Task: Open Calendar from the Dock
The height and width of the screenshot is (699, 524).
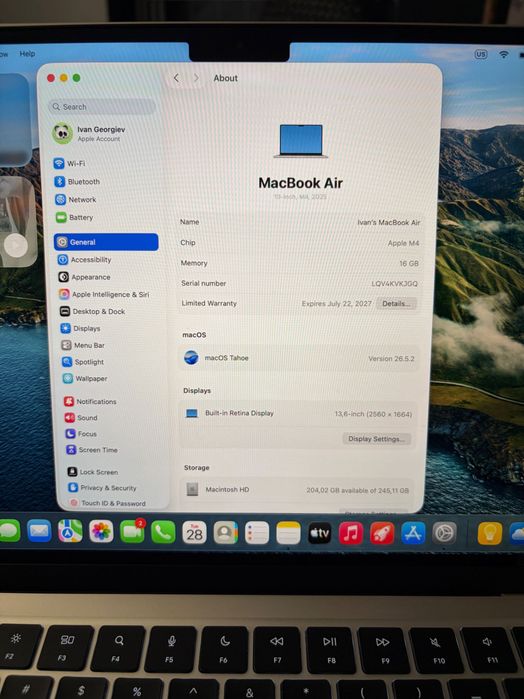Action: click(x=194, y=532)
